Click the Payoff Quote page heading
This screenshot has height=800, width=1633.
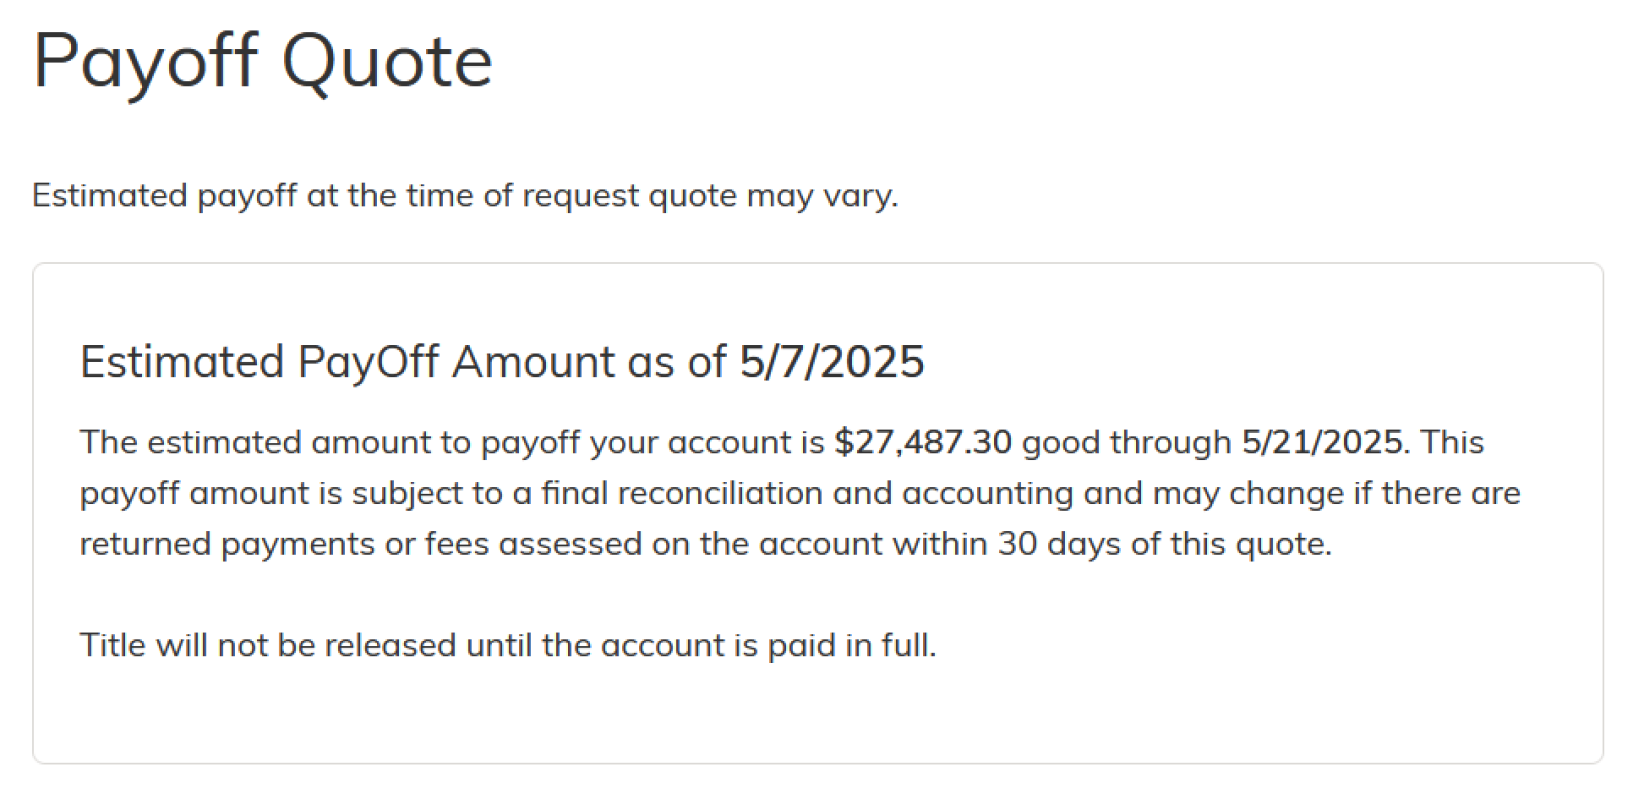click(x=262, y=62)
